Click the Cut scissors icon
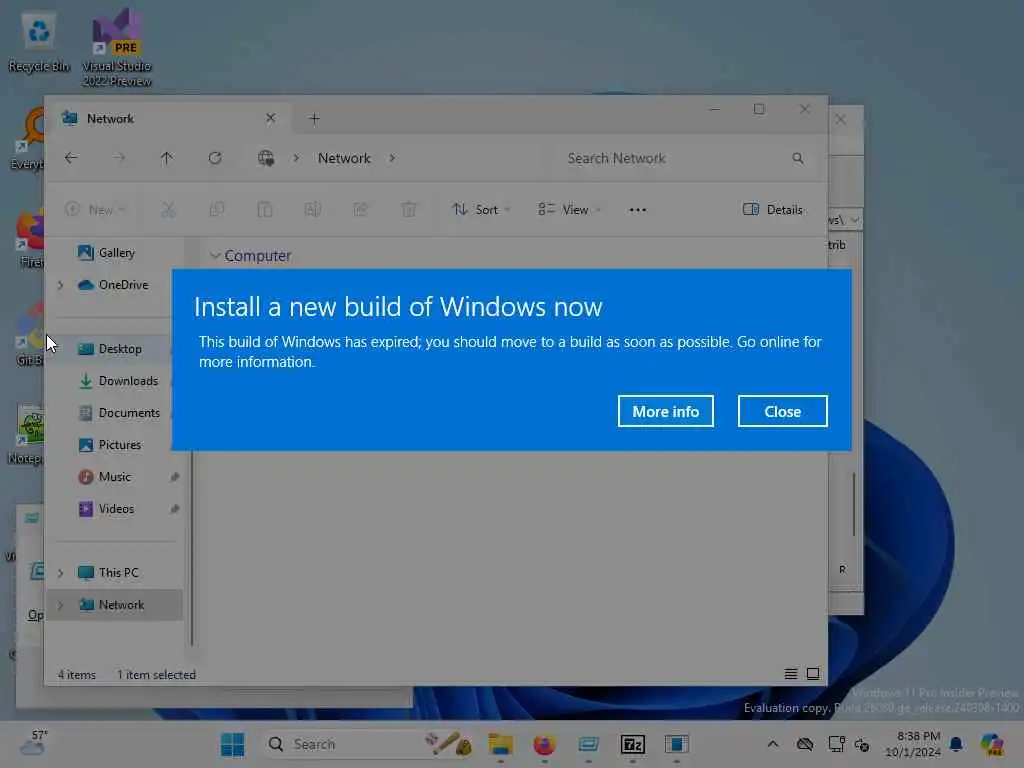Screen dimensions: 1024x768 tap(168, 210)
